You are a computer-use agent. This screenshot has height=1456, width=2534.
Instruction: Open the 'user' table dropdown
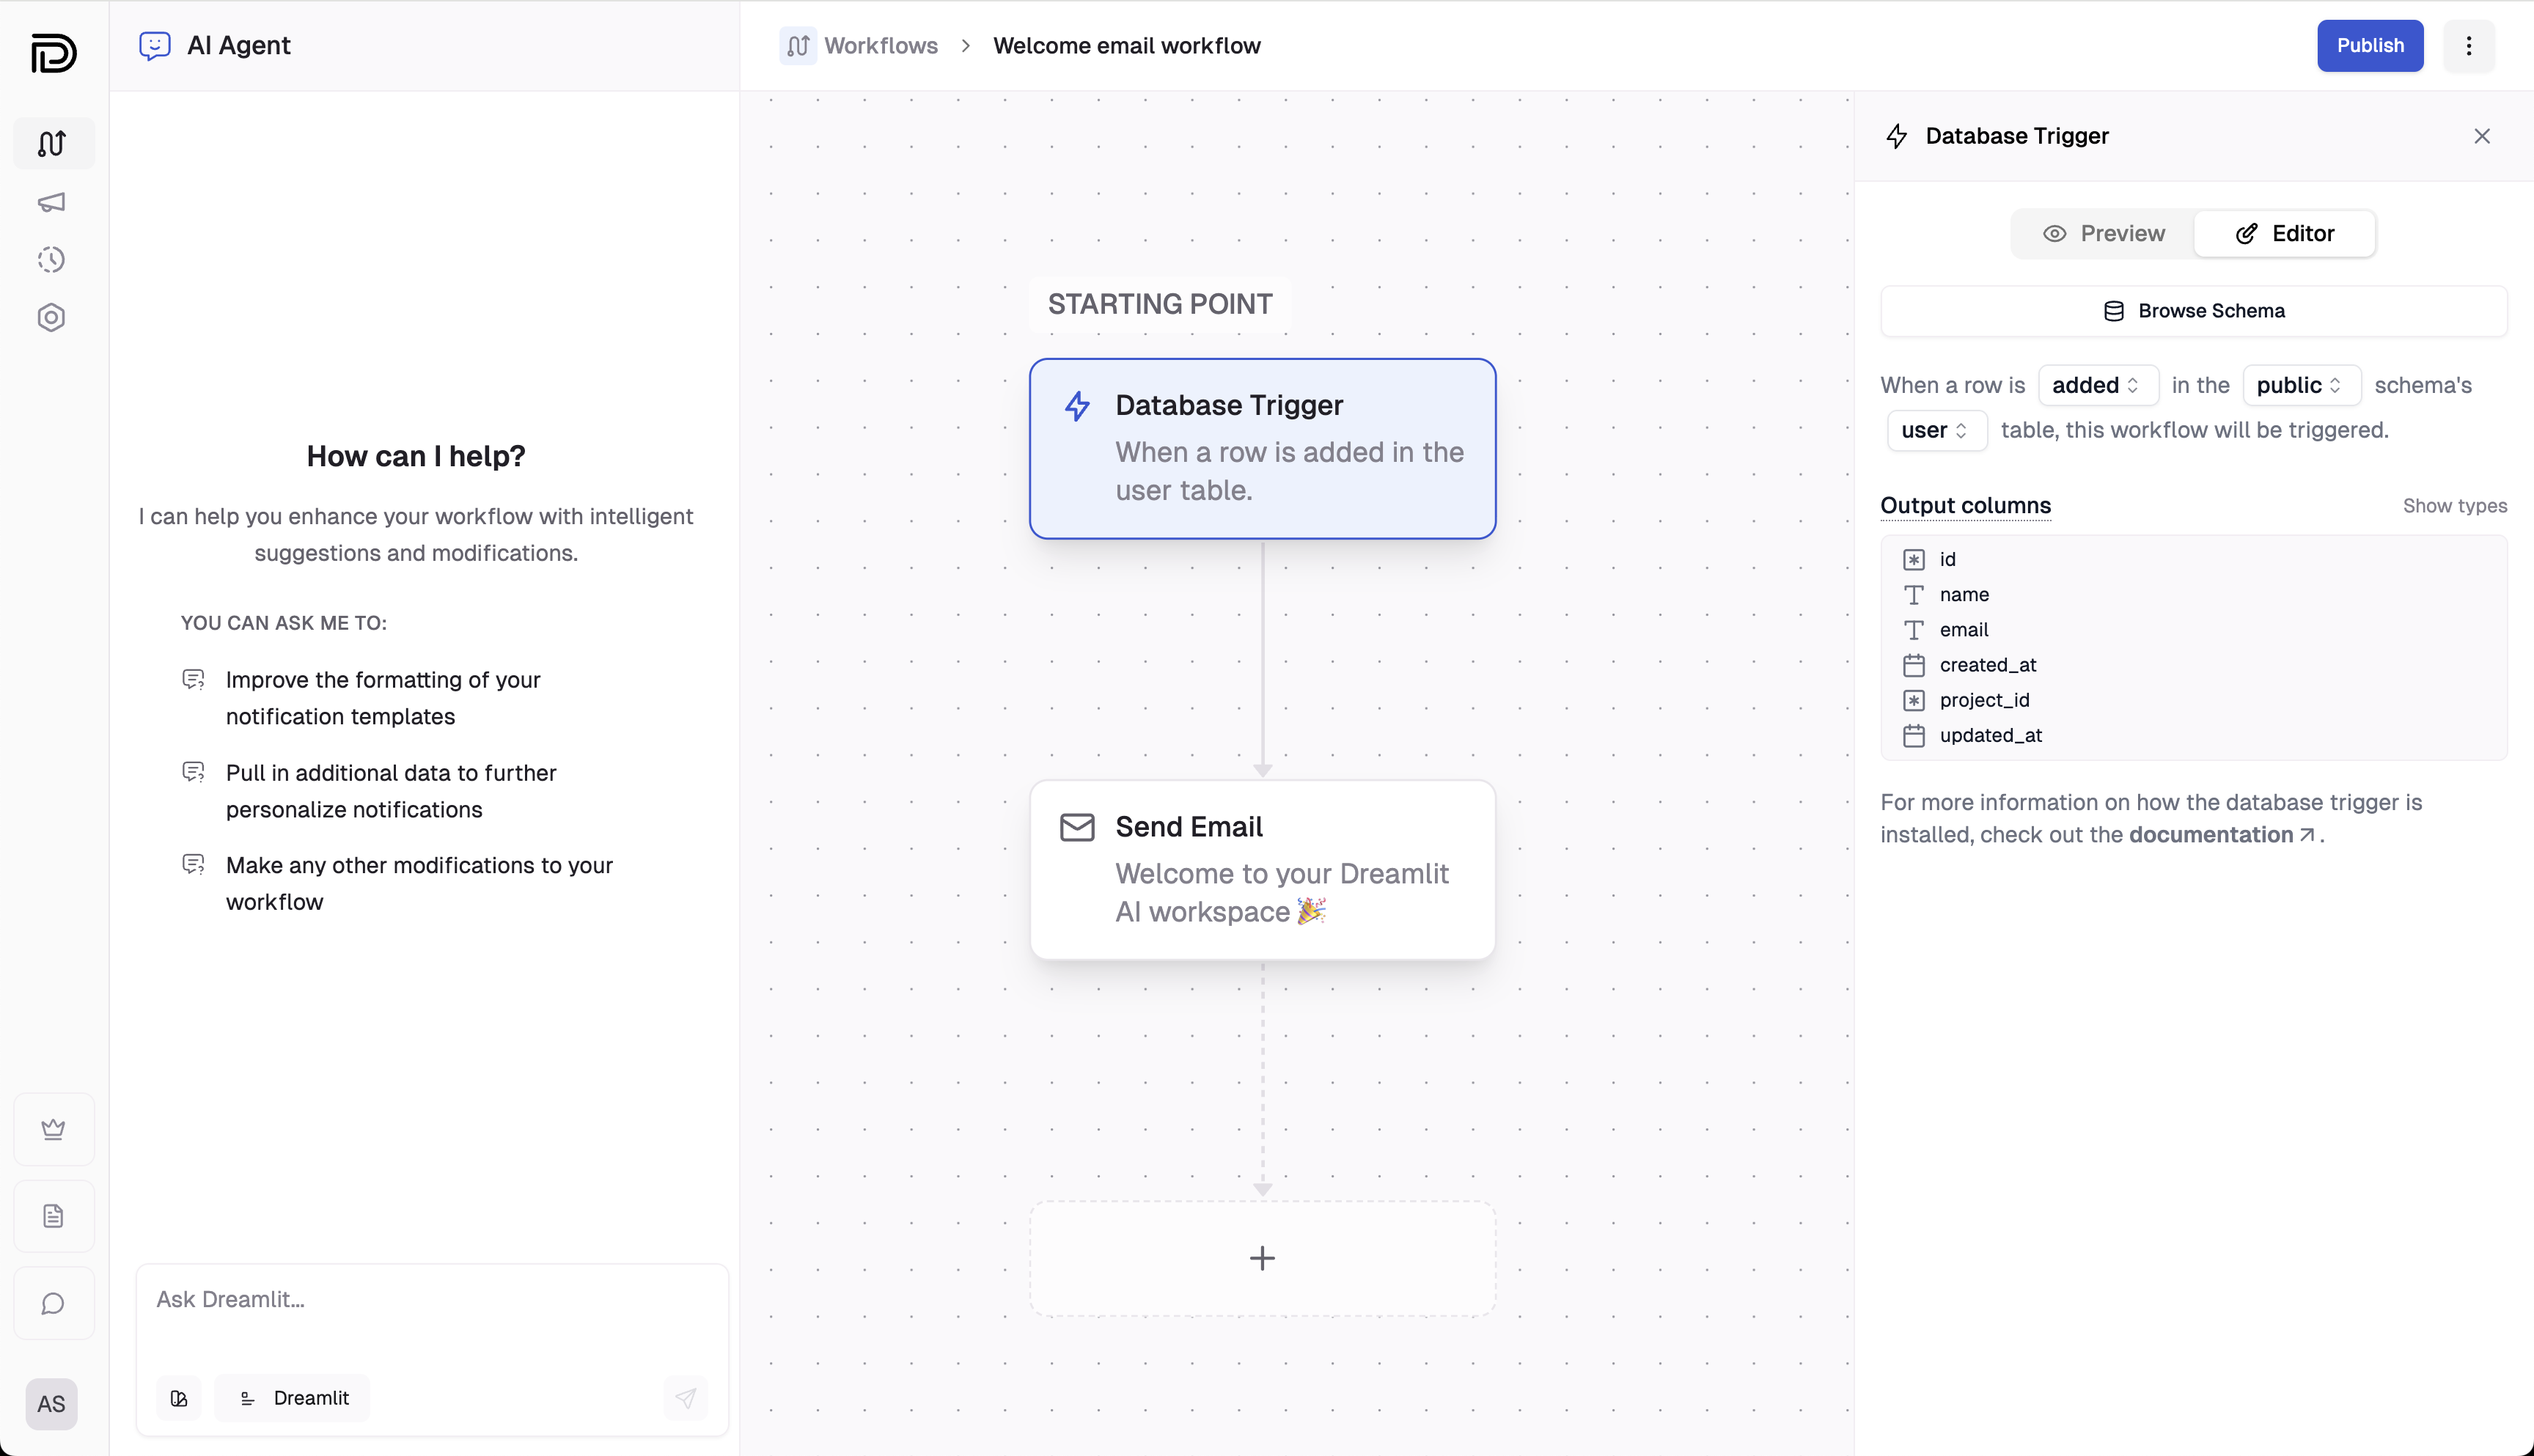pos(1936,430)
